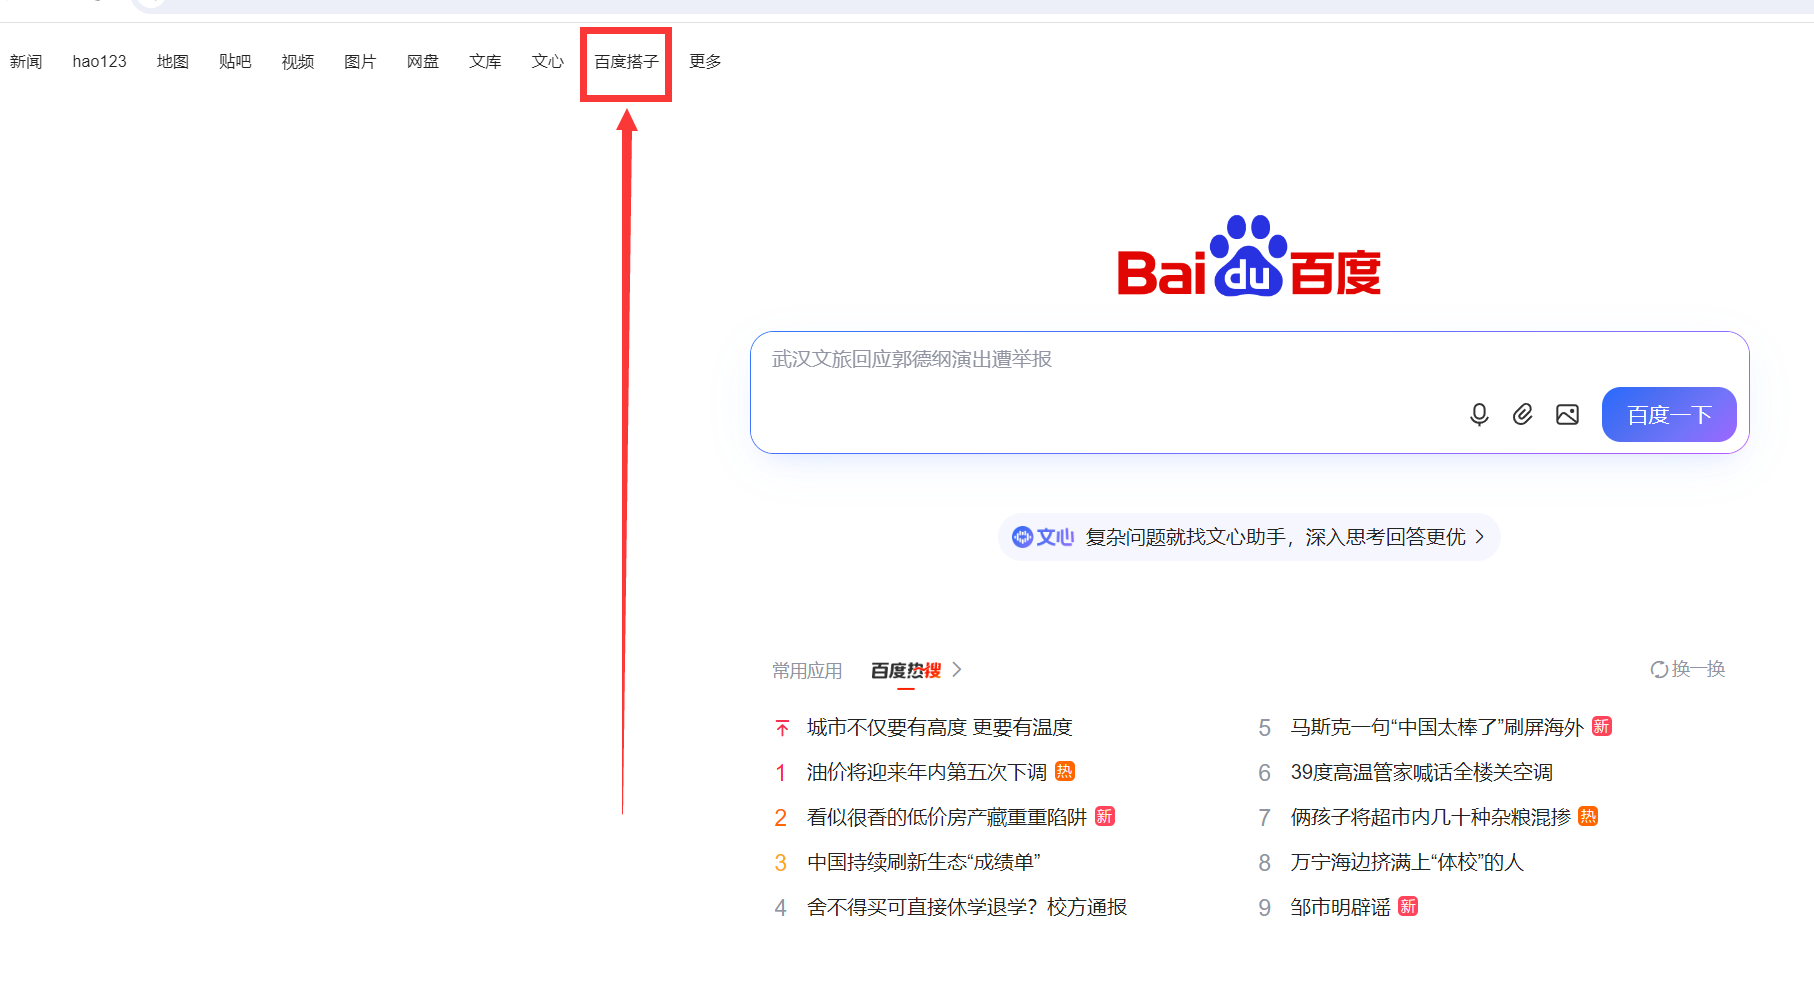Click the chevron on the 文心助手 banner
The image size is (1814, 984).
point(1480,537)
